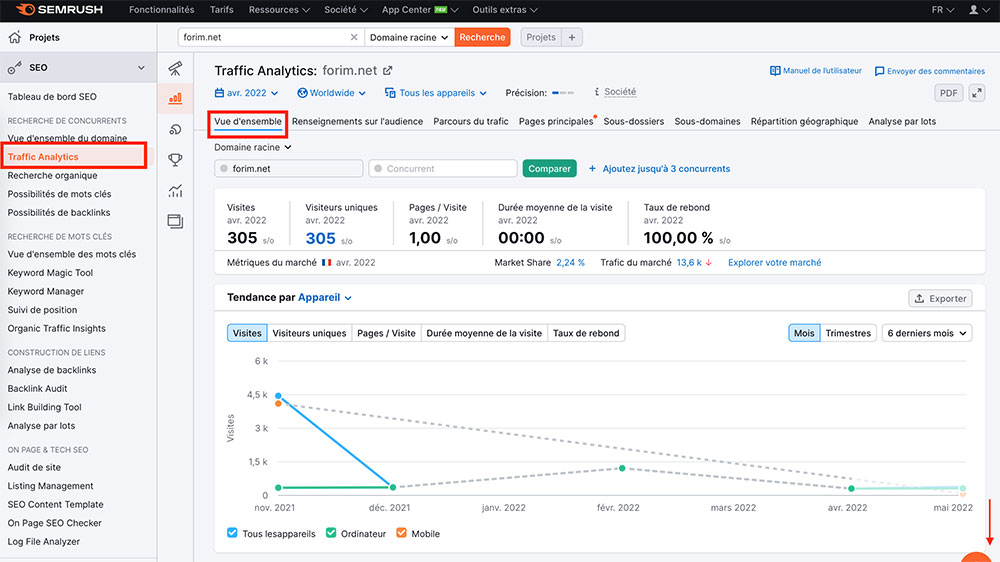The height and width of the screenshot is (562, 1000).
Task: Show Visiteurs uniques metric in chart
Action: click(x=309, y=333)
